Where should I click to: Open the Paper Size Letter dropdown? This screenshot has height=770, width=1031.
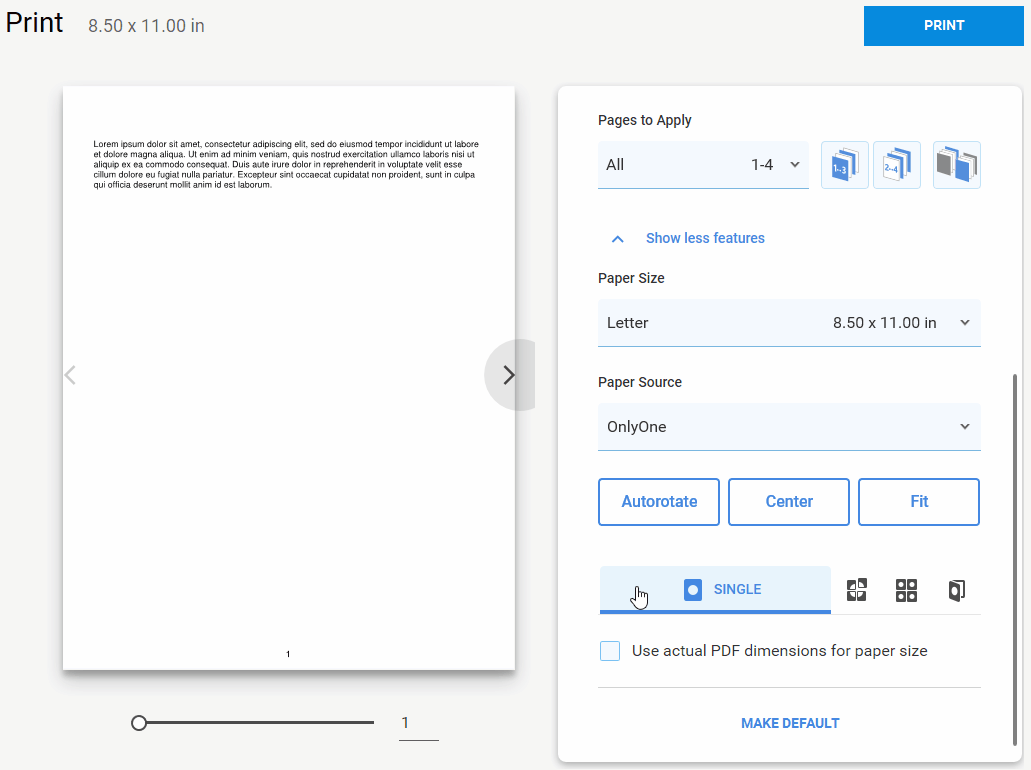[789, 323]
